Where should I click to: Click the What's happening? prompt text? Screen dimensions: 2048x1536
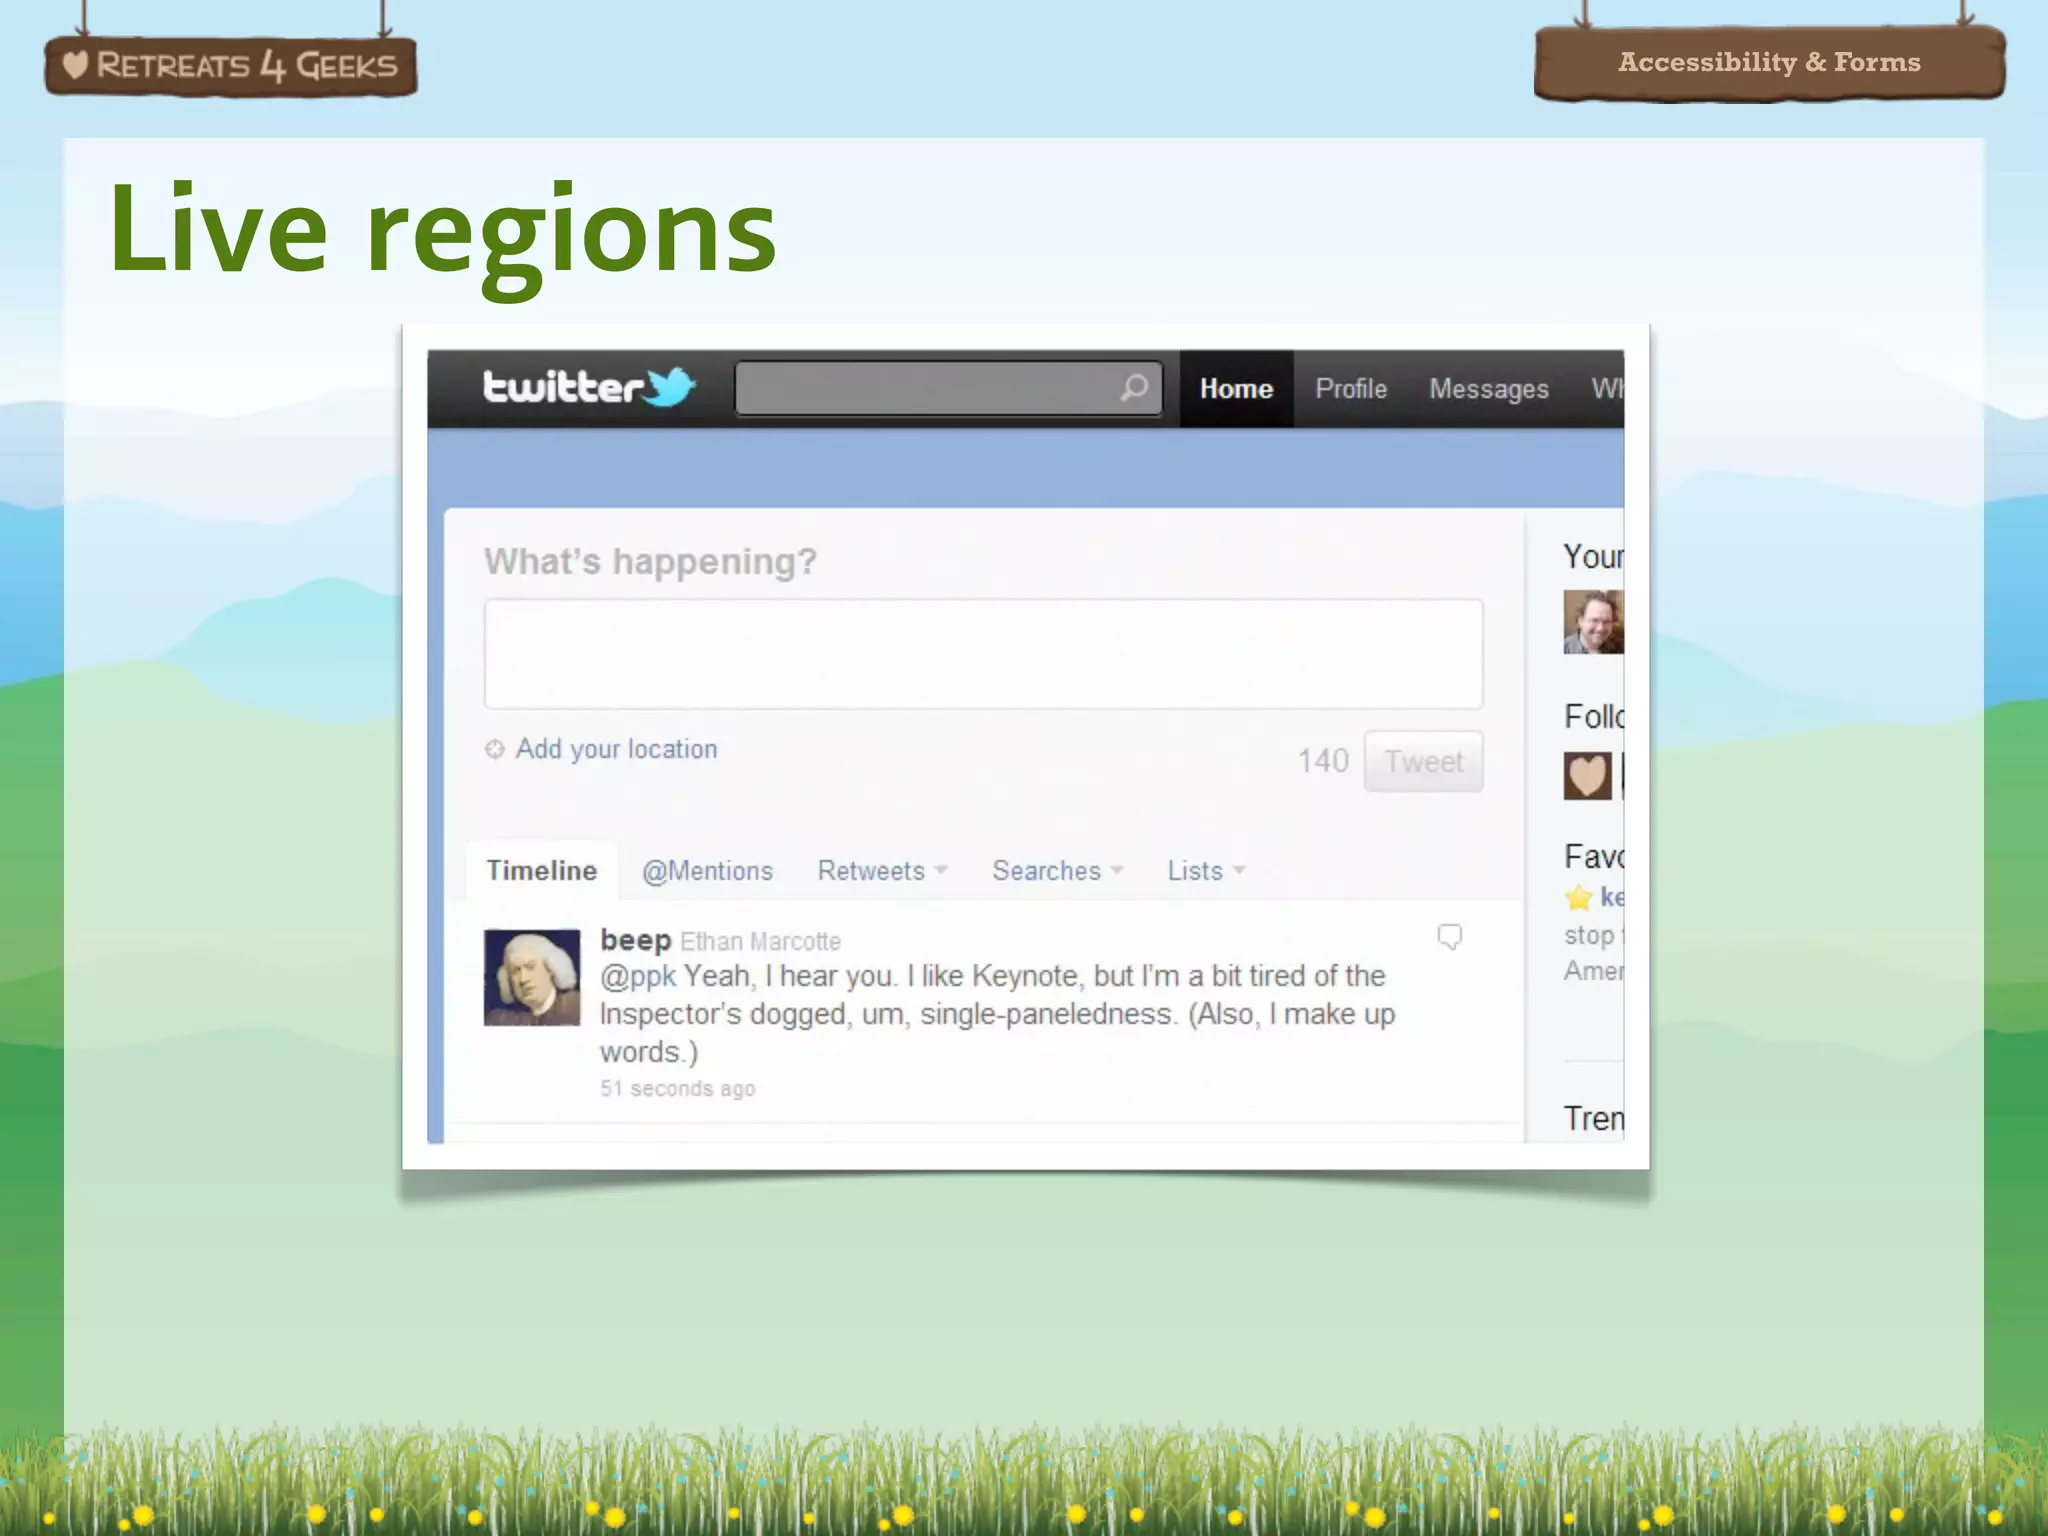(651, 562)
